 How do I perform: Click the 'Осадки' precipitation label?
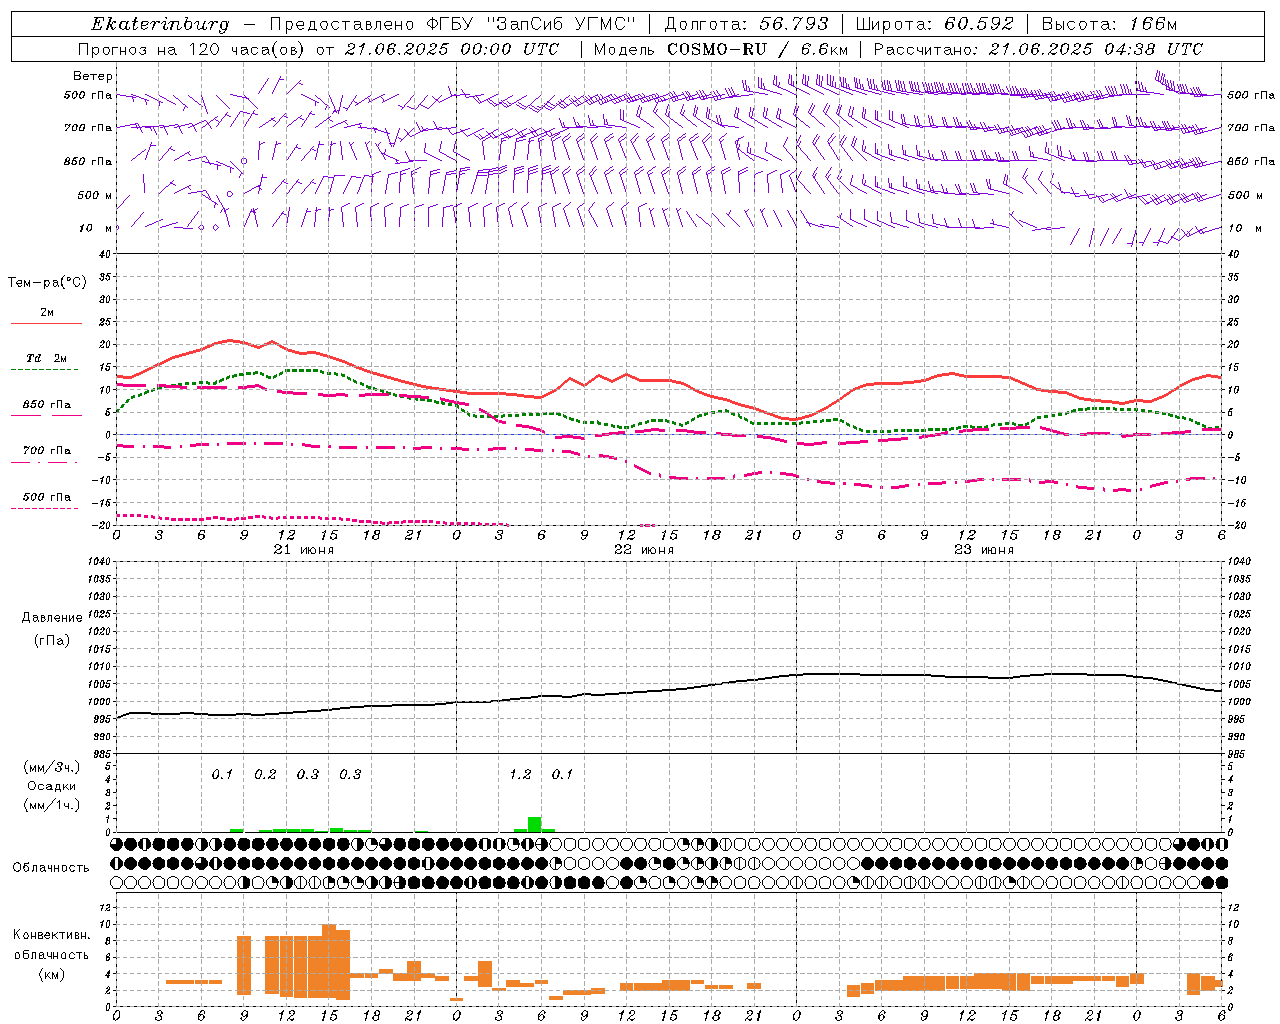[52, 786]
